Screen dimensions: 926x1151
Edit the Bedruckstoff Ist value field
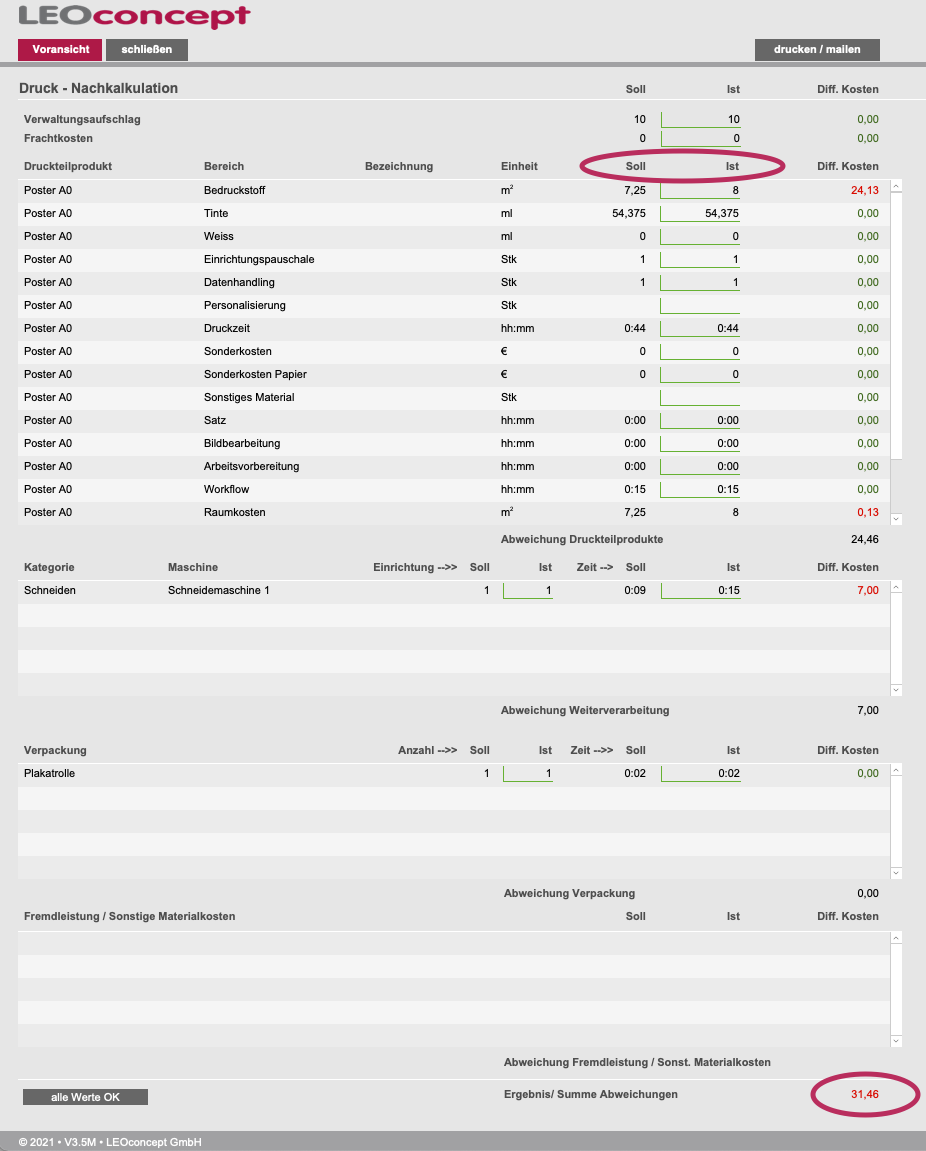pos(700,190)
